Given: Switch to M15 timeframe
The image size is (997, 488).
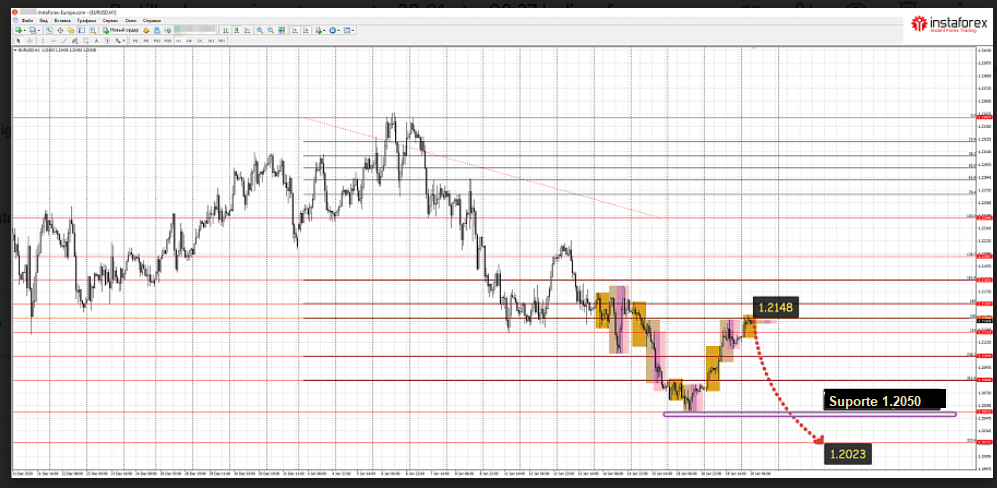Looking at the screenshot, I should [x=157, y=41].
